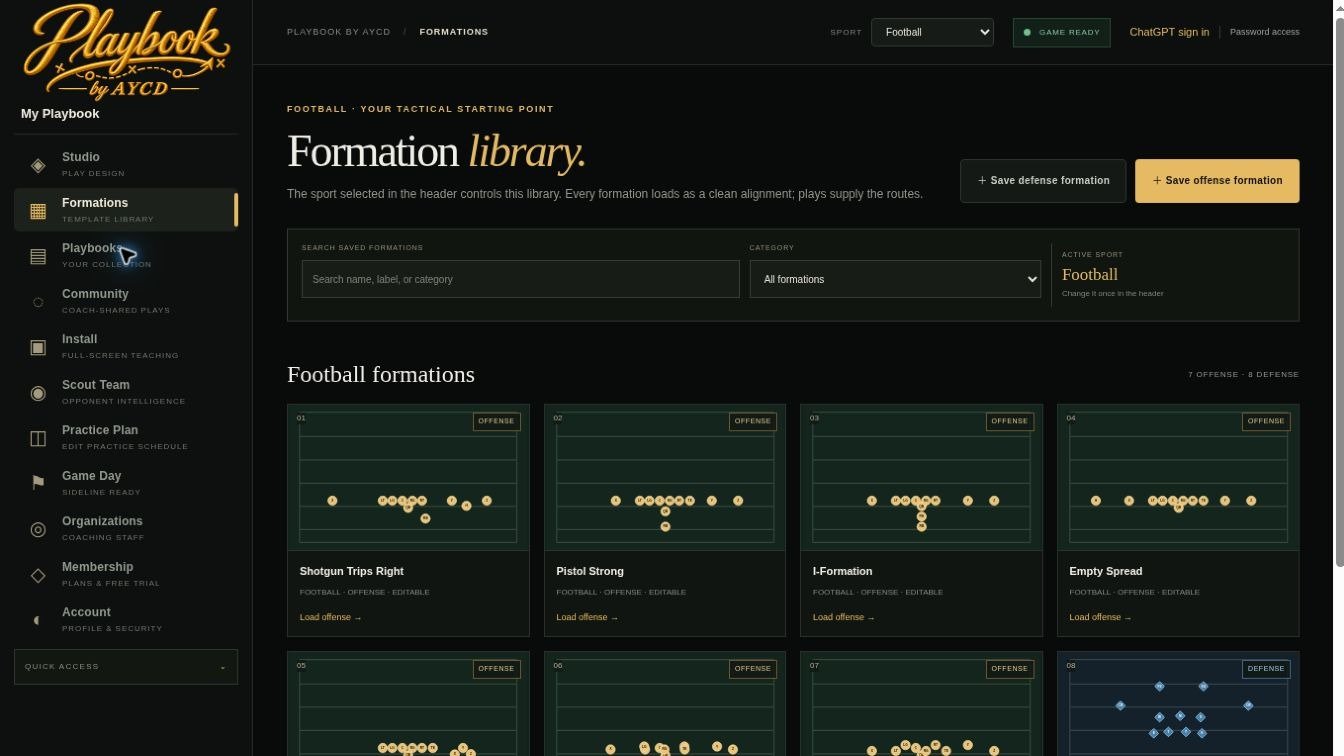Open the Pistol Strong formation diagram
The image size is (1344, 756).
[665, 478]
